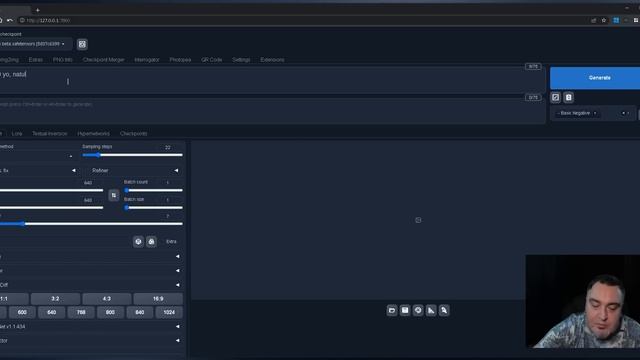Click the positive prompt token counter badge

coord(533,67)
